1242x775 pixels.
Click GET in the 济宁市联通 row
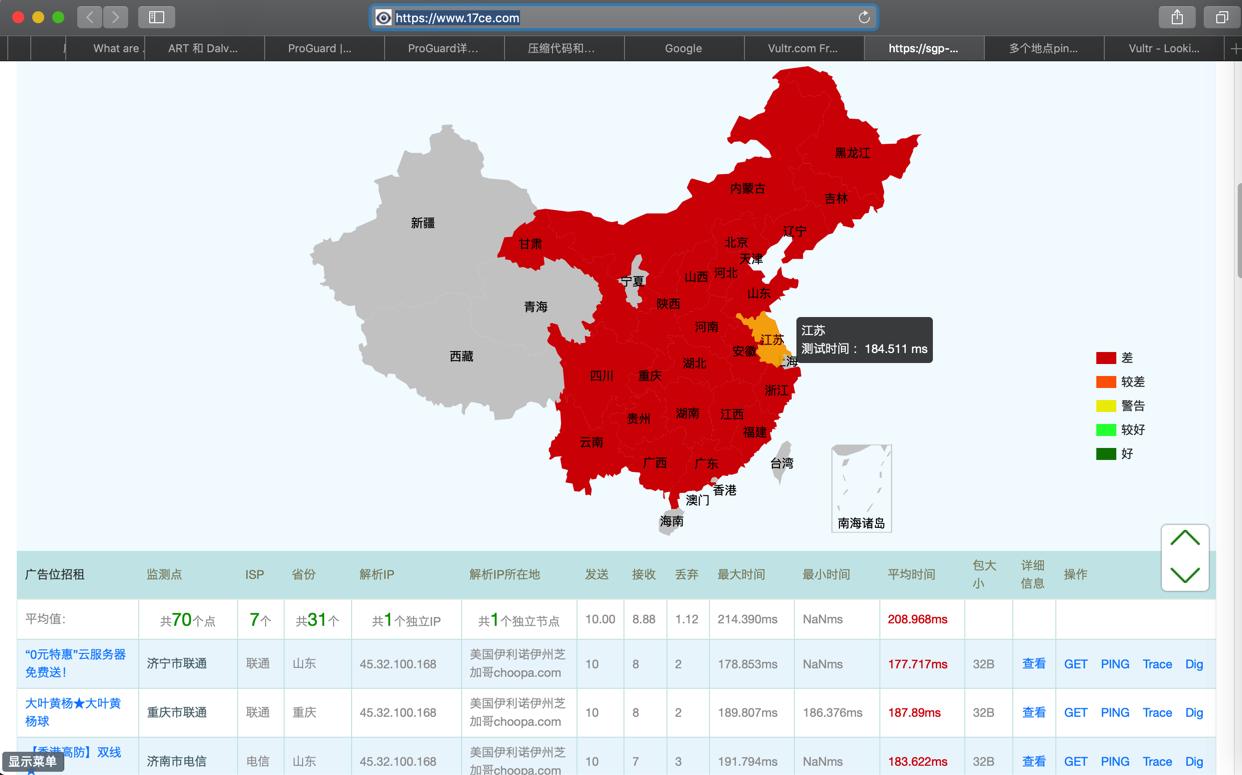coord(1076,664)
